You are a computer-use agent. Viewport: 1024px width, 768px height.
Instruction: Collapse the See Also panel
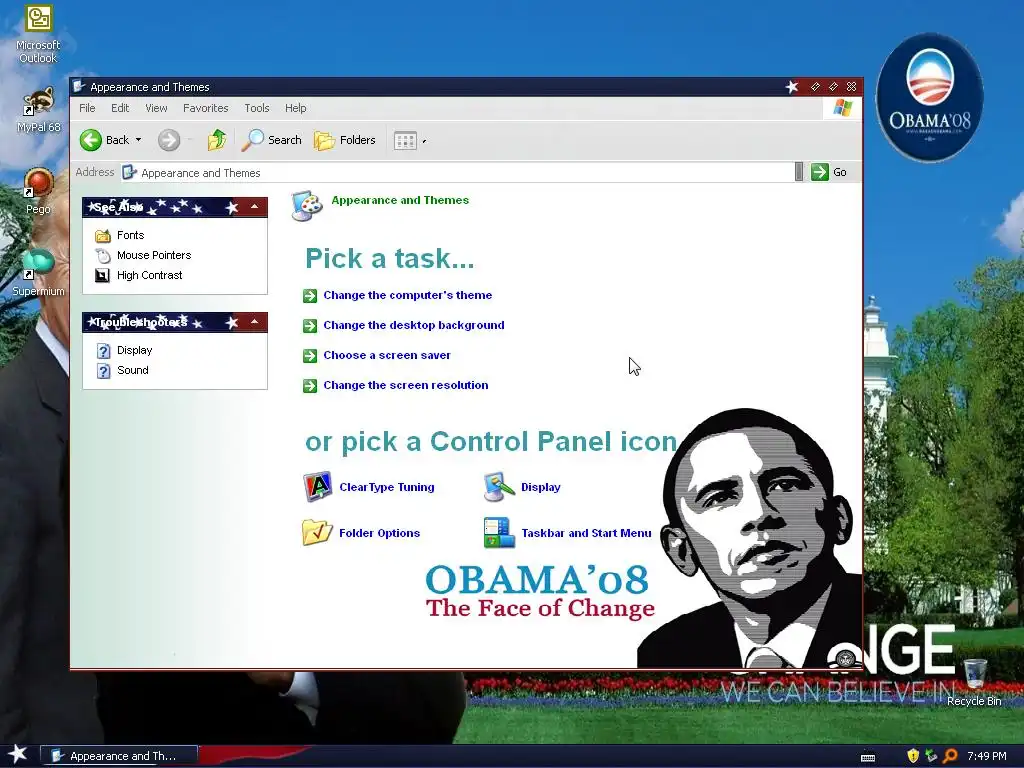(254, 207)
